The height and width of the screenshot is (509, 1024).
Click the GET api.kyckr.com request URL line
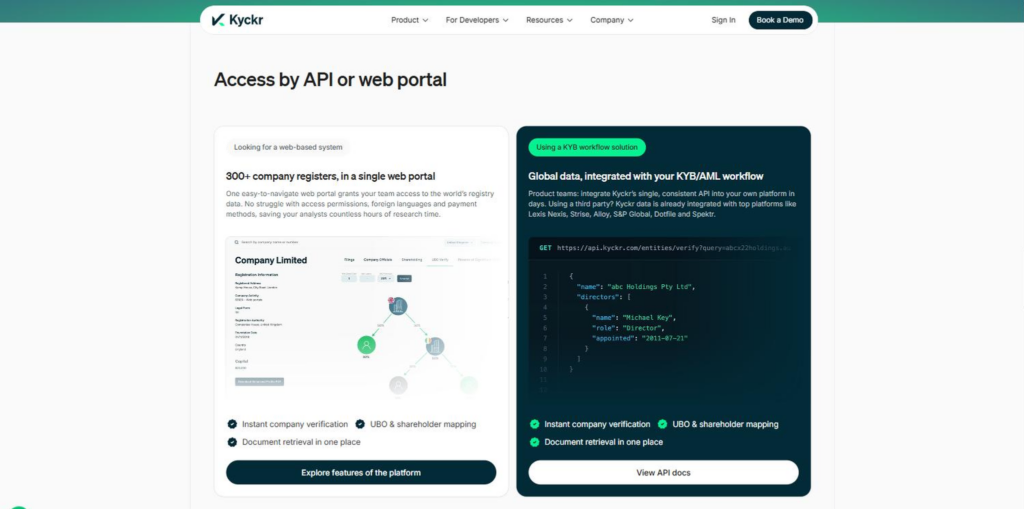664,248
